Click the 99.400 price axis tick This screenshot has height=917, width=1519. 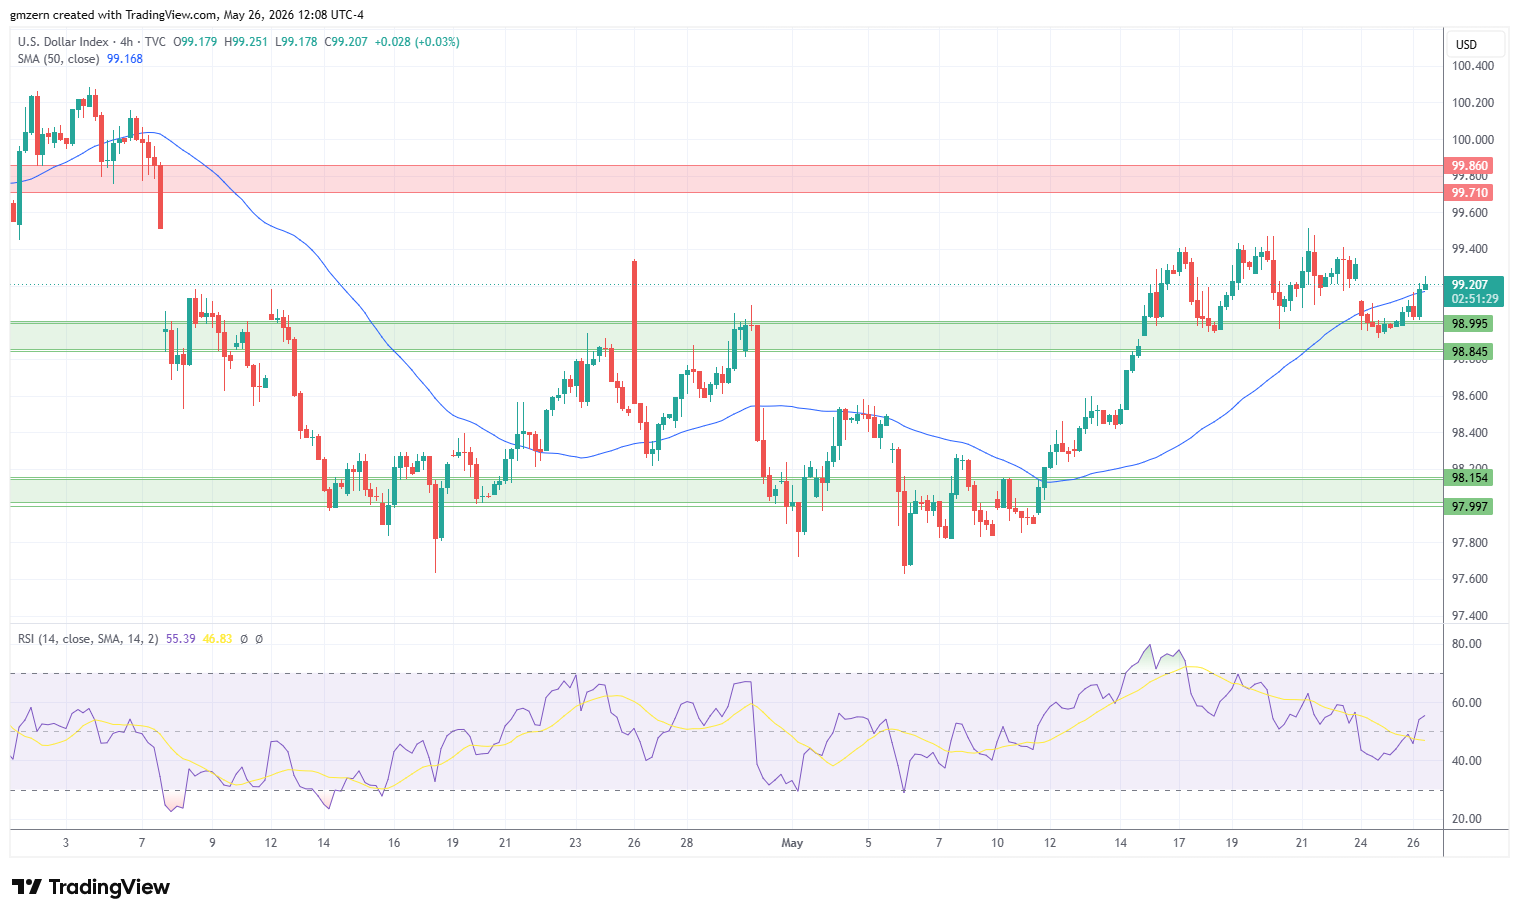pyautogui.click(x=1470, y=249)
